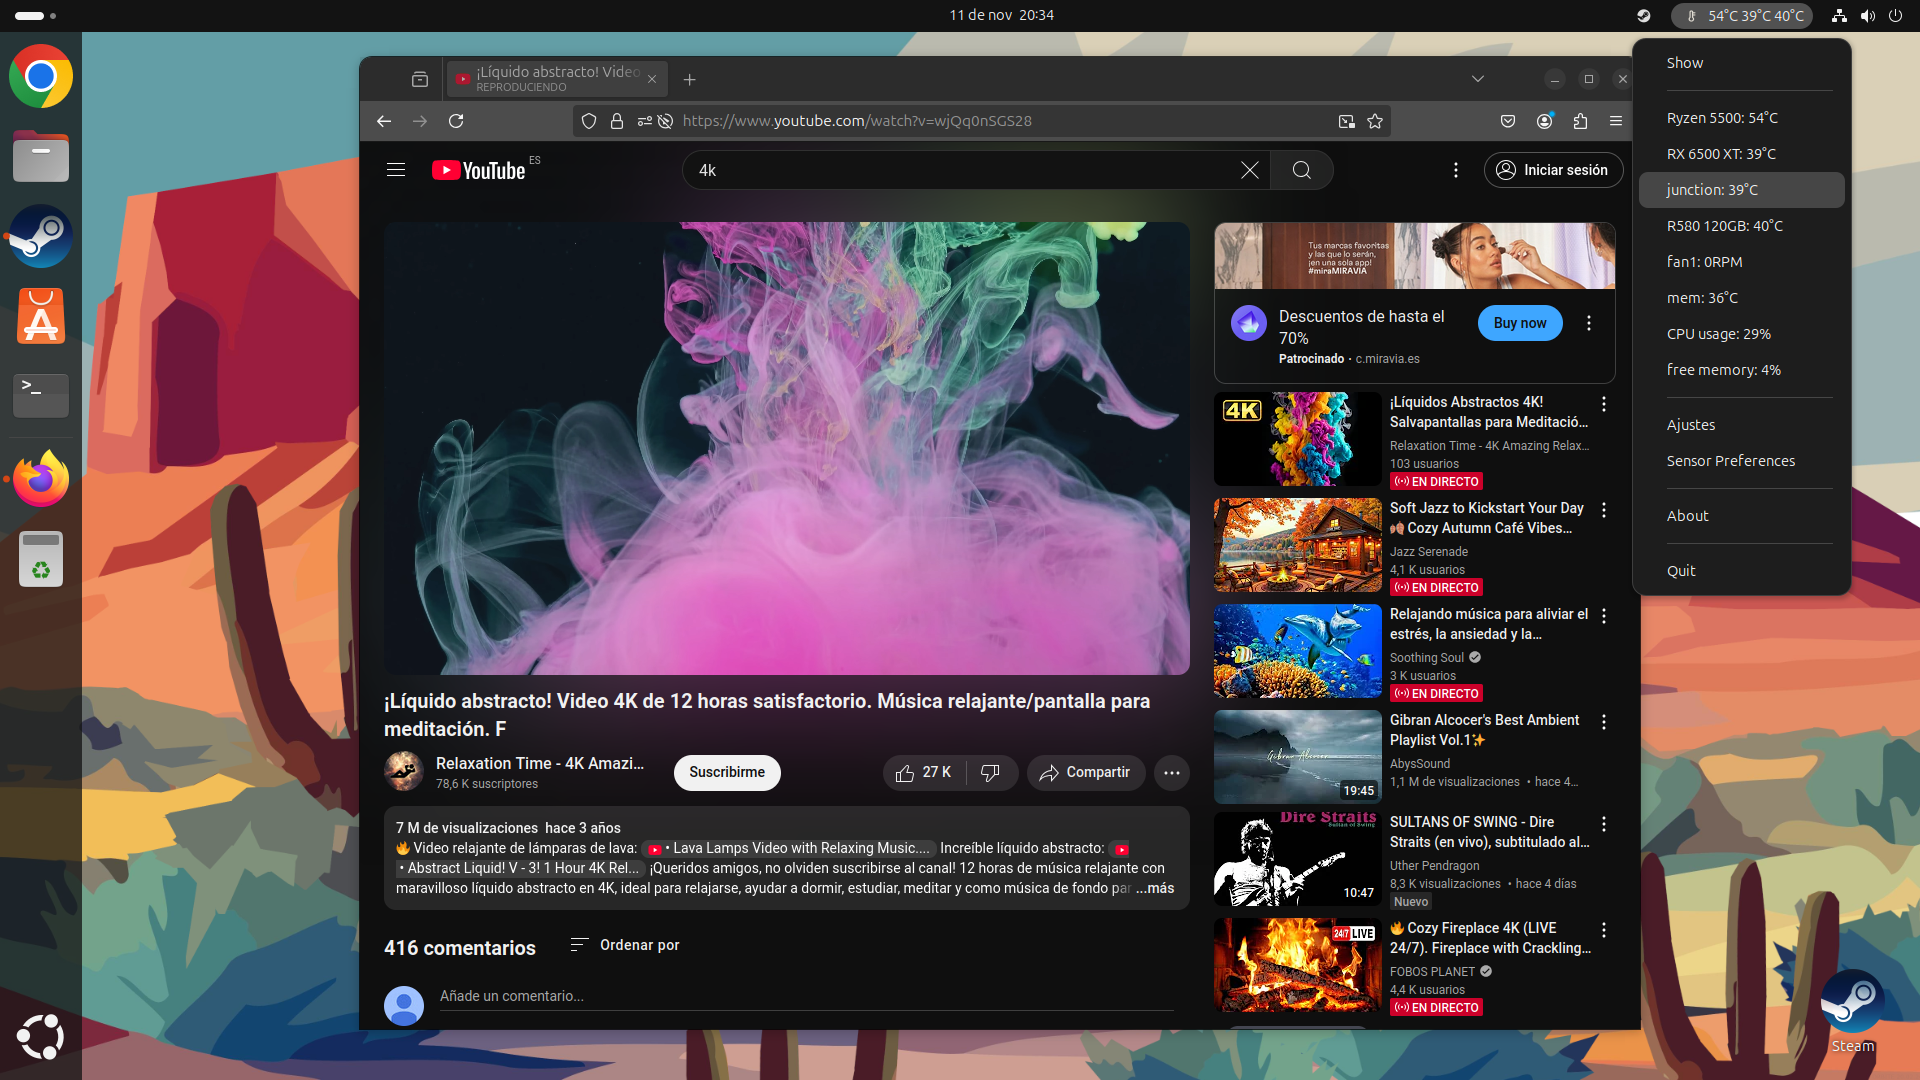Image resolution: width=1920 pixels, height=1080 pixels.
Task: Open Steam from the Ubuntu dock
Action: click(x=40, y=237)
